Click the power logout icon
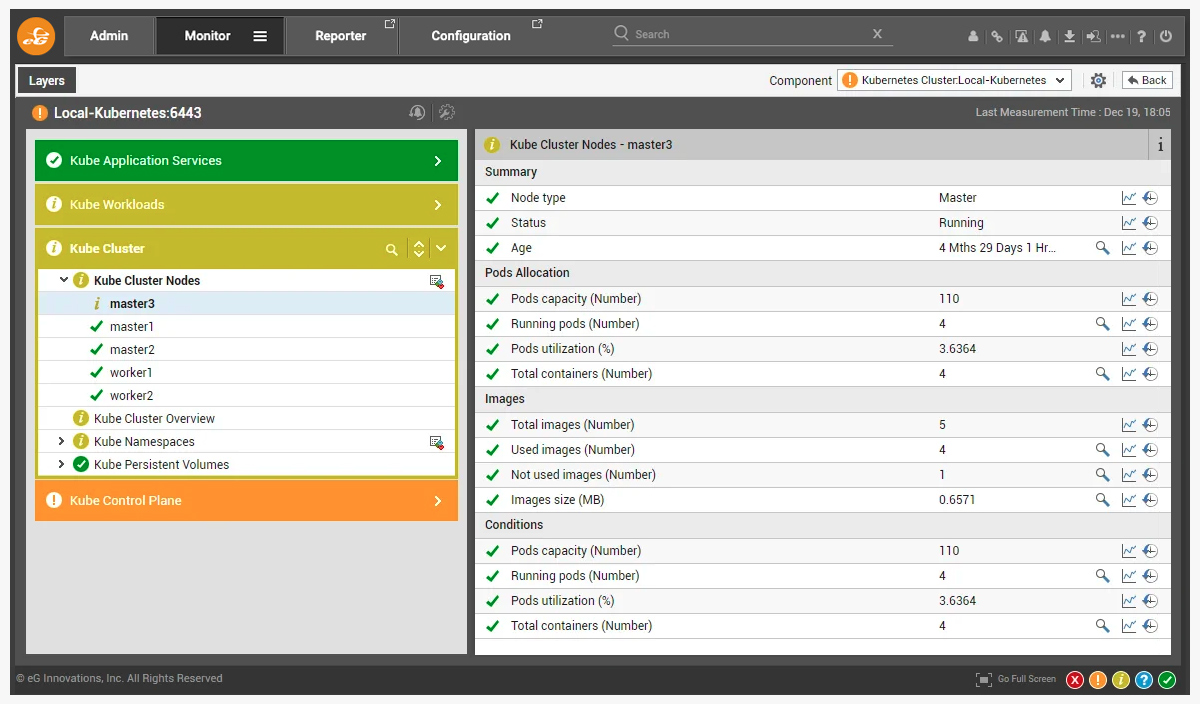The image size is (1200, 704). (1165, 36)
